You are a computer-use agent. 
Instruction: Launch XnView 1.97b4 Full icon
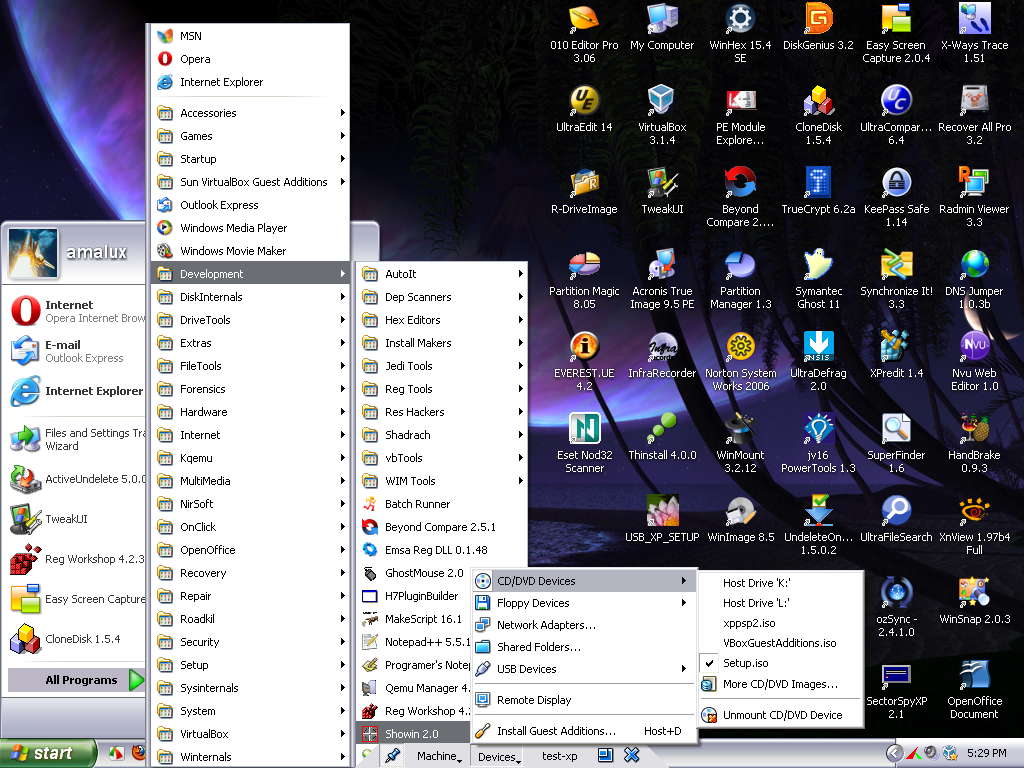(x=974, y=526)
